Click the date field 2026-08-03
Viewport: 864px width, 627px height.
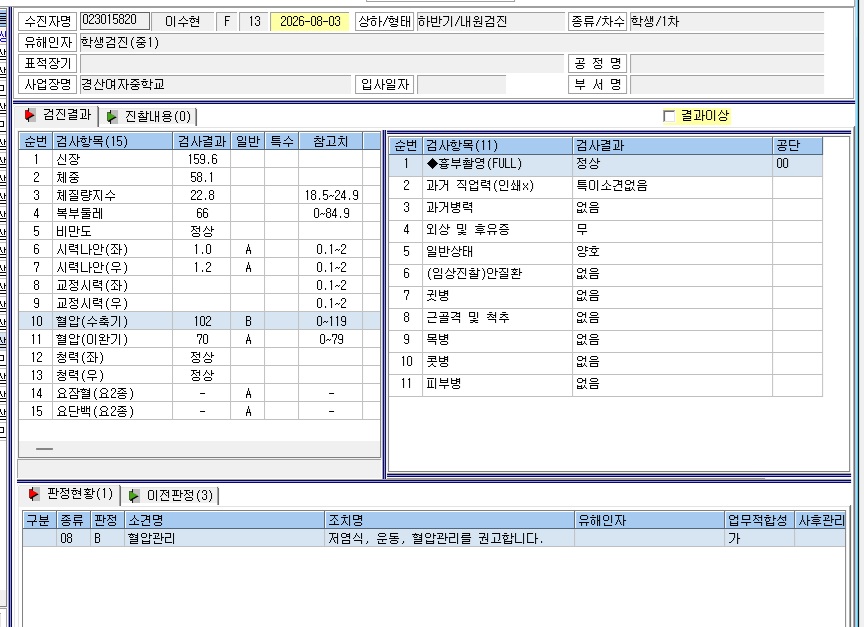click(x=310, y=21)
